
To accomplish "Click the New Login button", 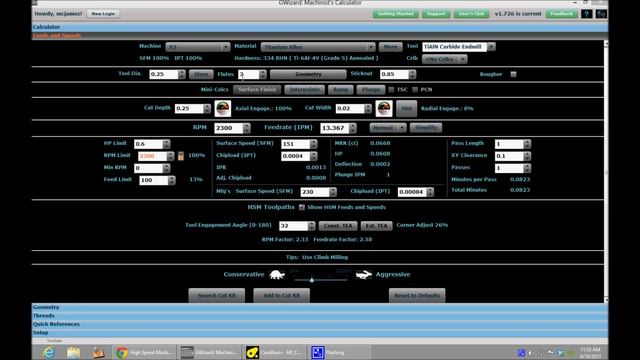I will 103,14.
